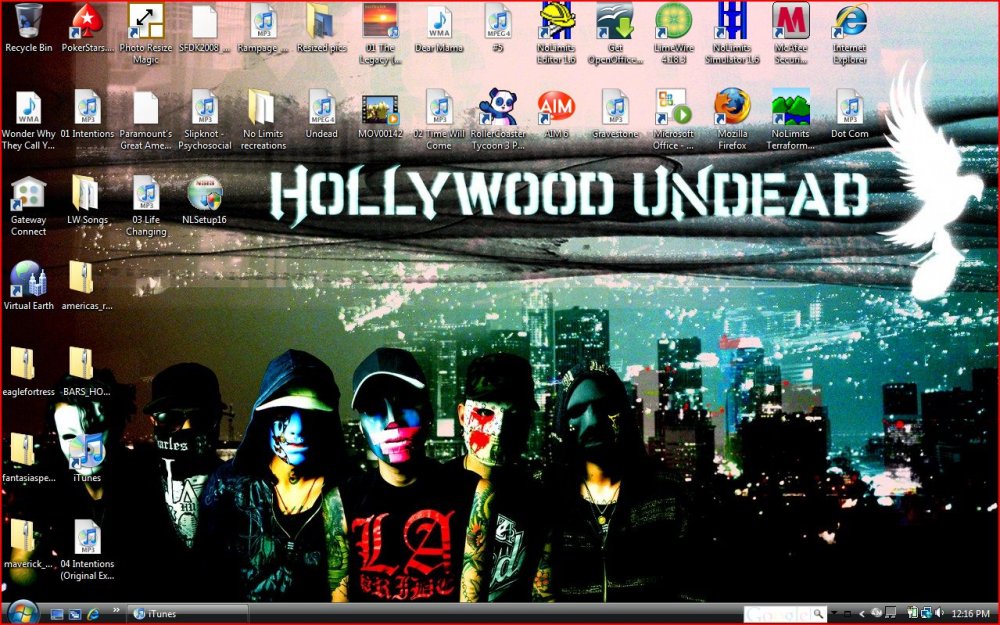The height and width of the screenshot is (625, 1000).
Task: Open the Recycle Bin icon
Action: point(28,22)
